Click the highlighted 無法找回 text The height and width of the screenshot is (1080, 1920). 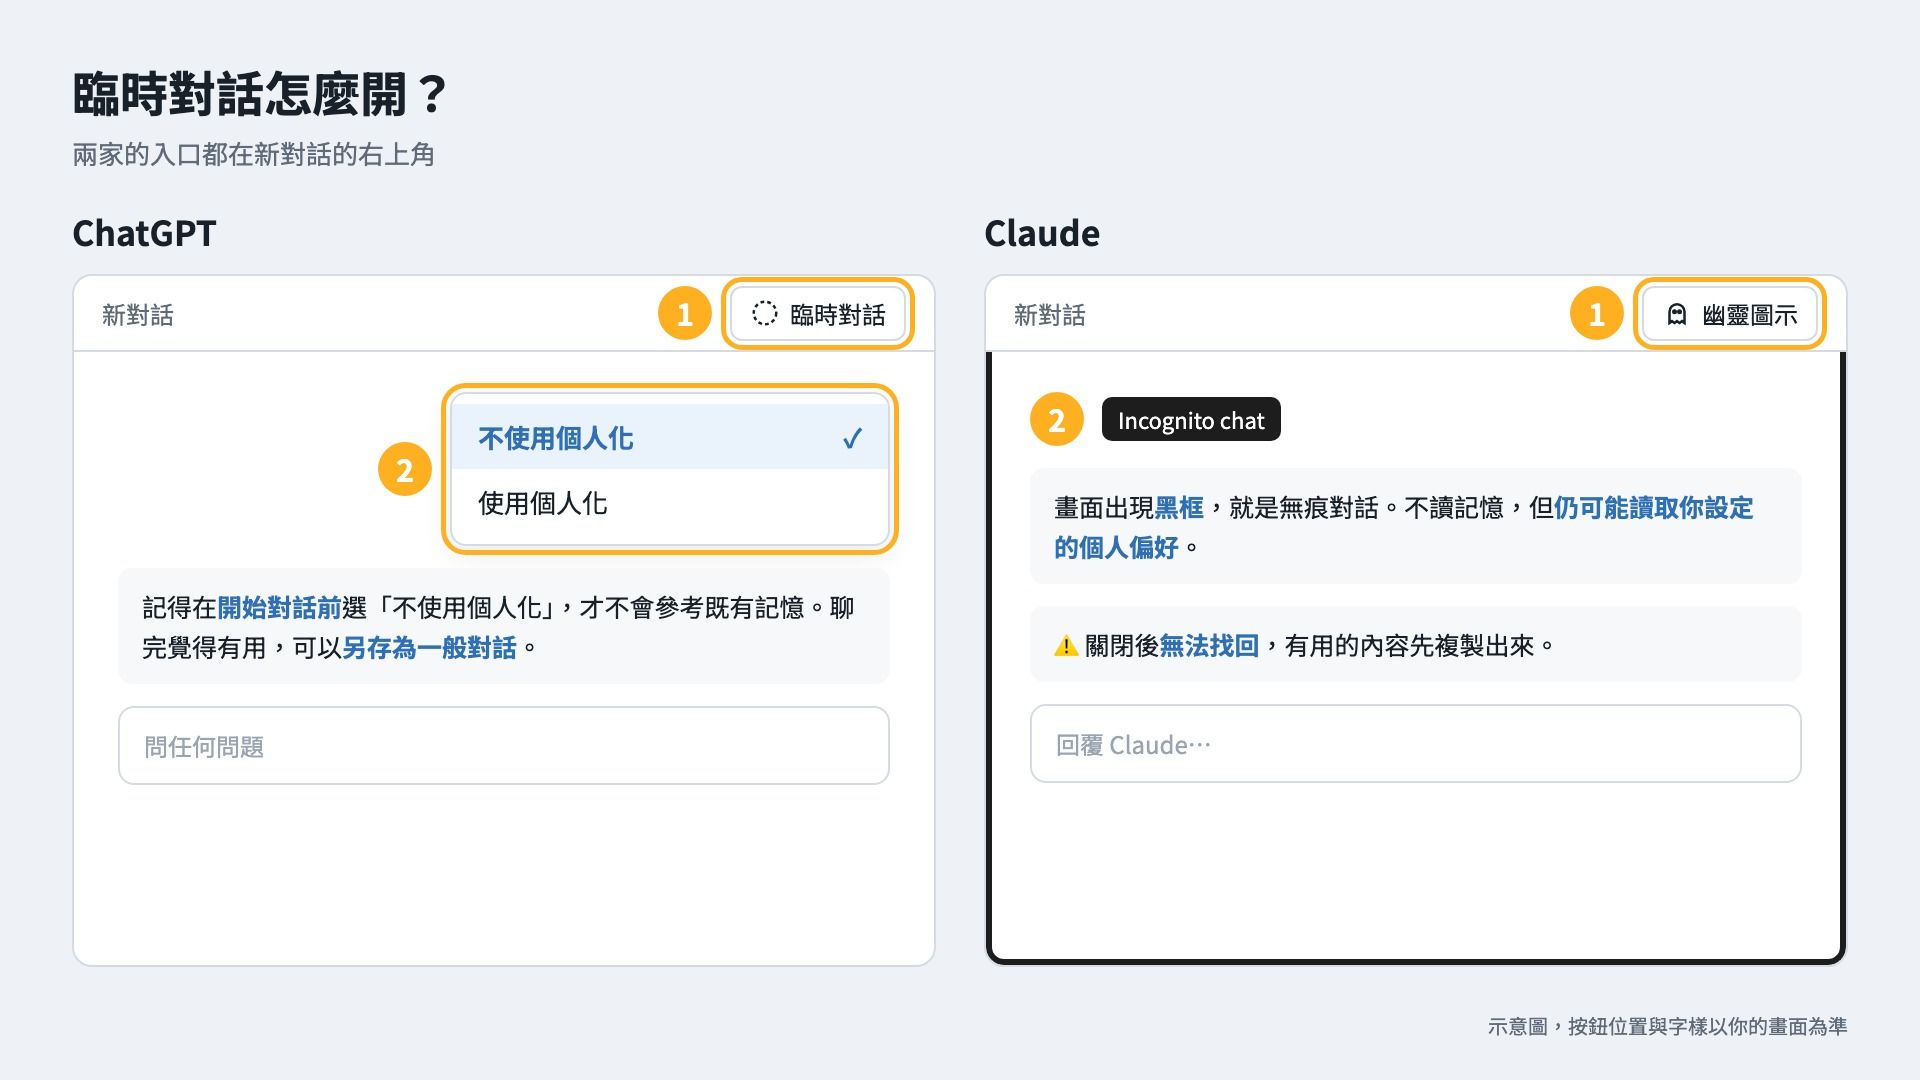coord(1209,646)
